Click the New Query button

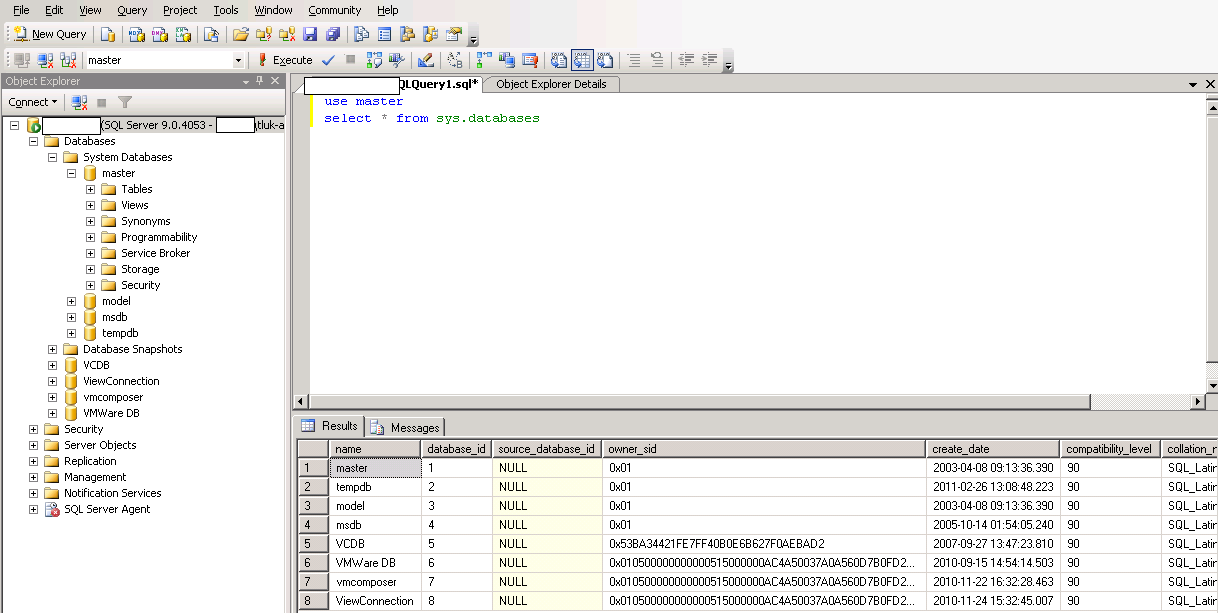tap(50, 34)
